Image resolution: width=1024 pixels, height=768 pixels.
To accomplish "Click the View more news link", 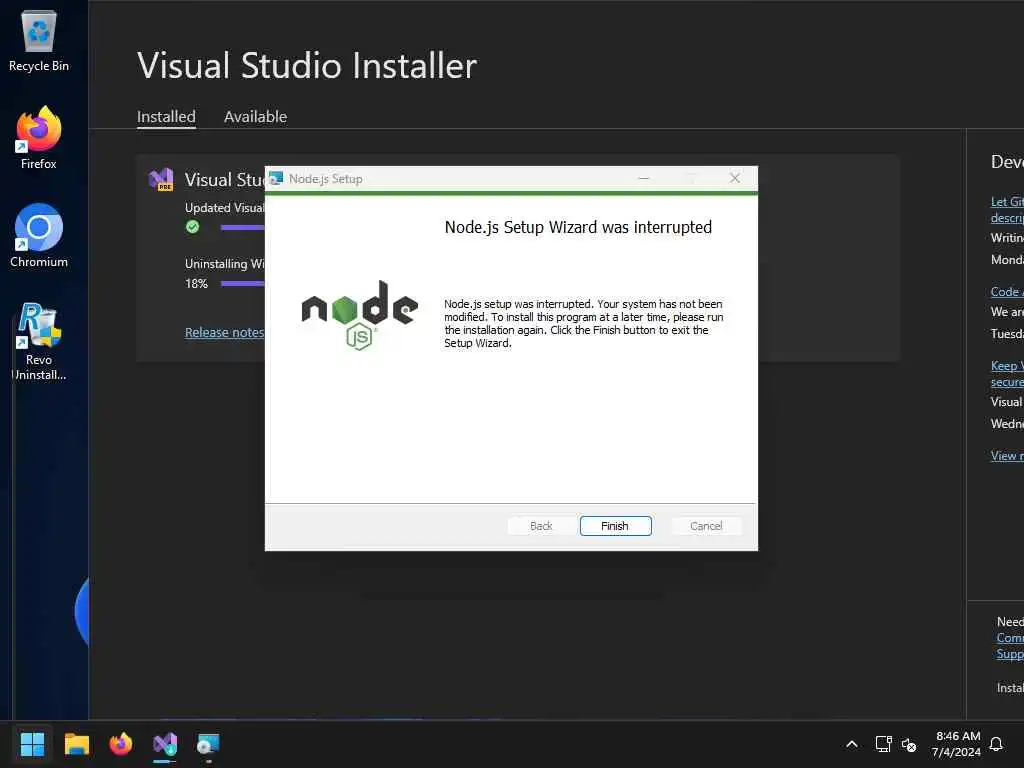I will (x=1007, y=456).
